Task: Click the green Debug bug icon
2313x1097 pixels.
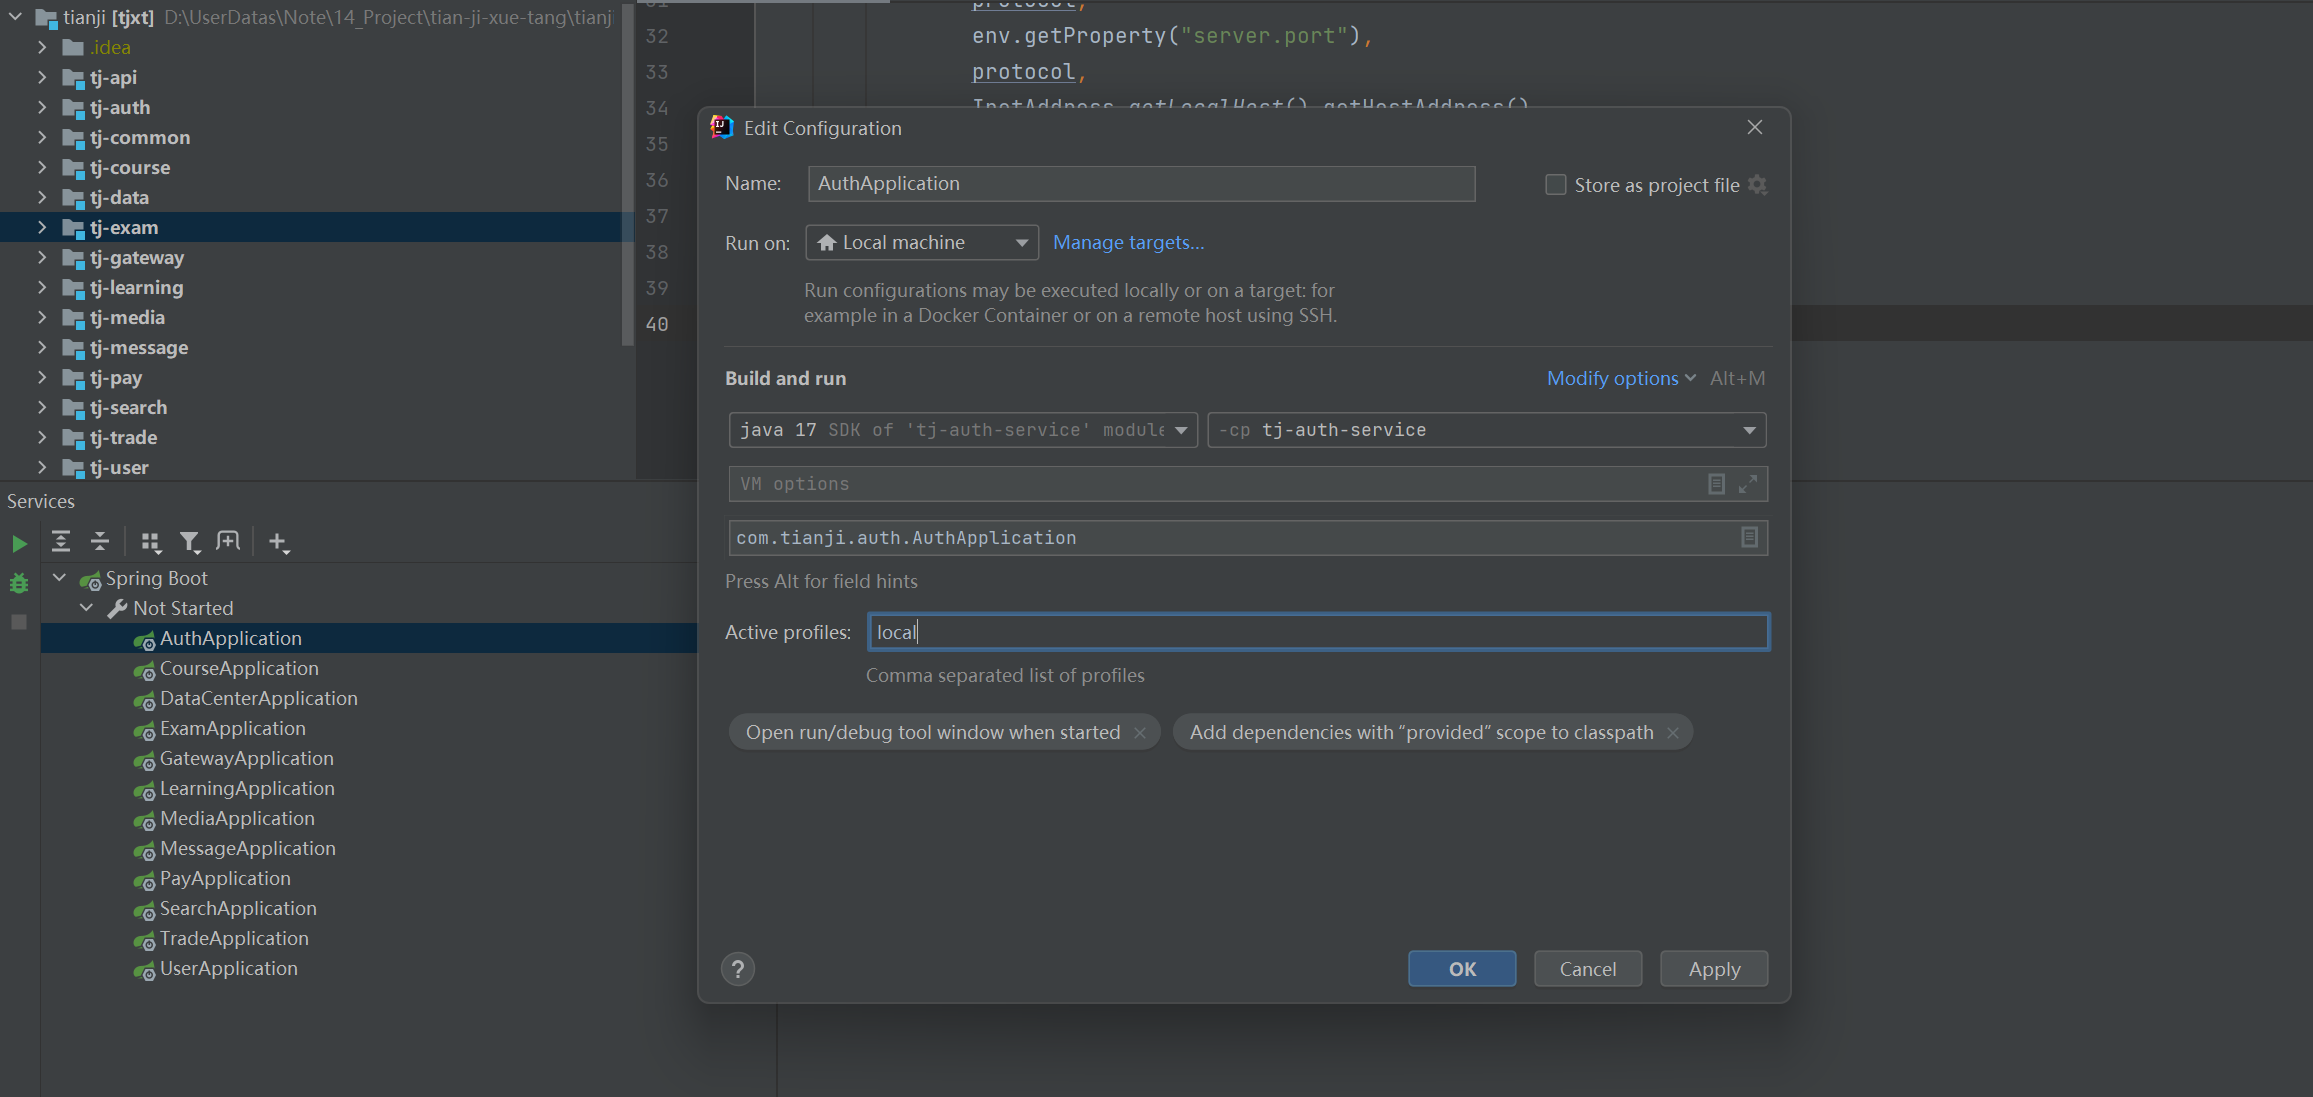Action: tap(19, 583)
